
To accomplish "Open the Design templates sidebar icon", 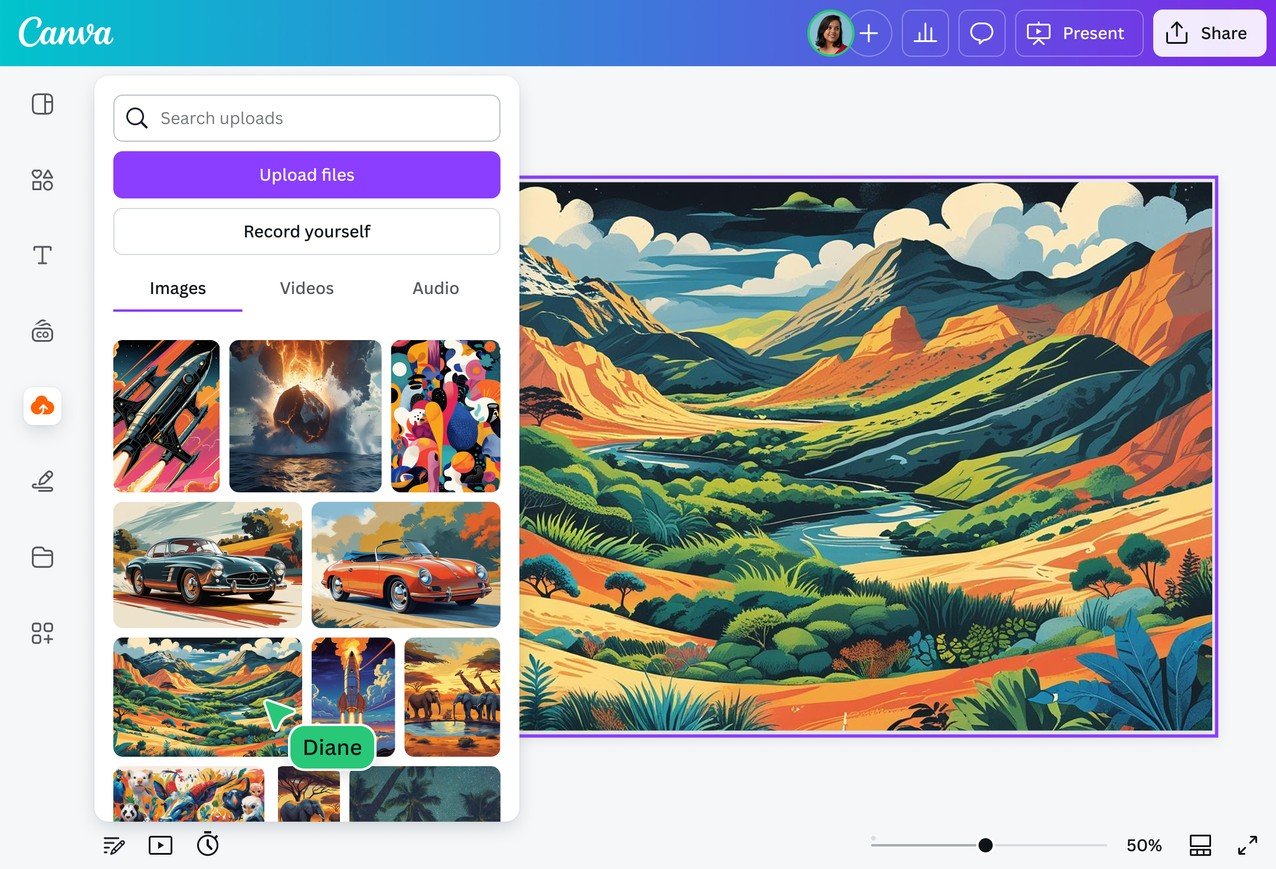I will click(x=42, y=104).
